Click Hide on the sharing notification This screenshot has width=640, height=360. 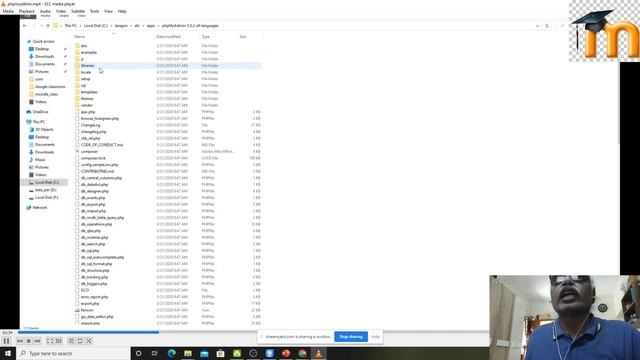point(376,337)
